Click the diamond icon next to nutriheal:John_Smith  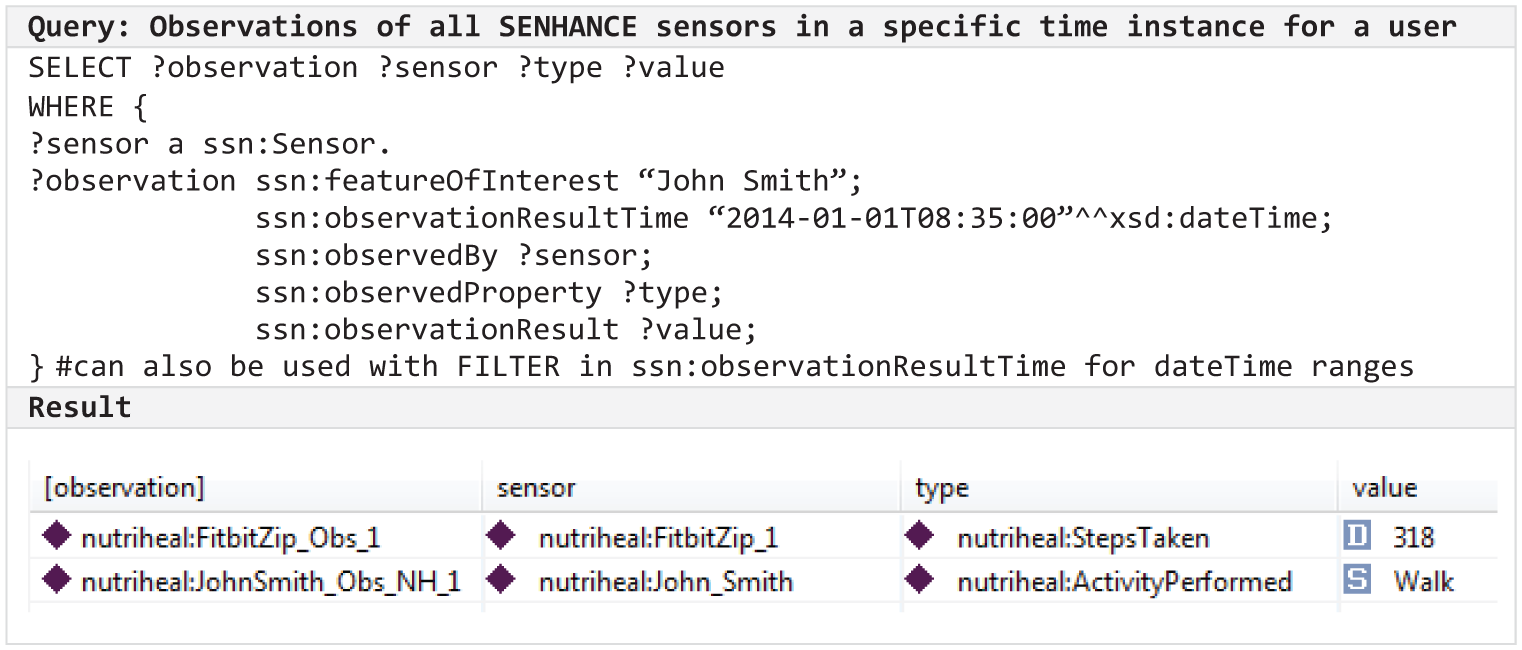click(x=501, y=579)
